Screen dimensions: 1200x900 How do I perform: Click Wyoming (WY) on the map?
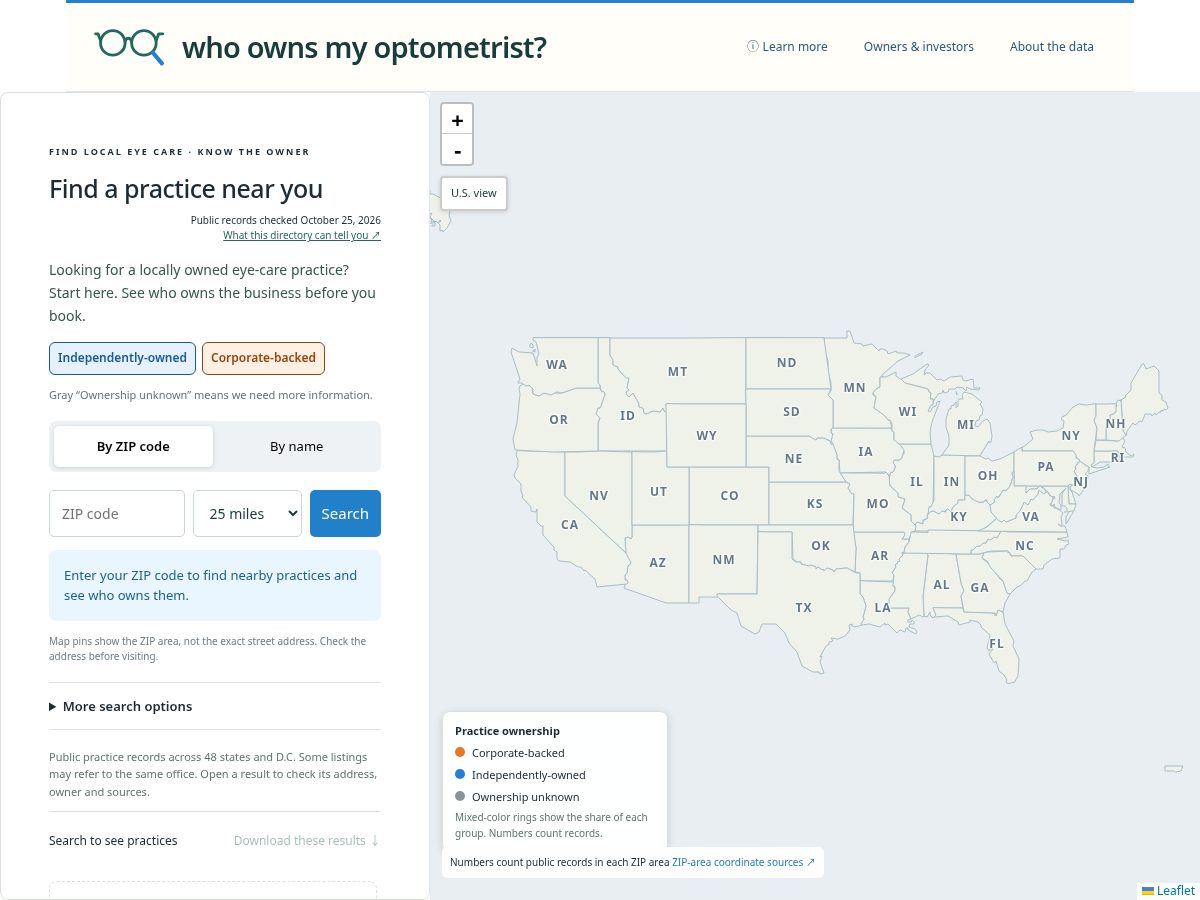707,436
